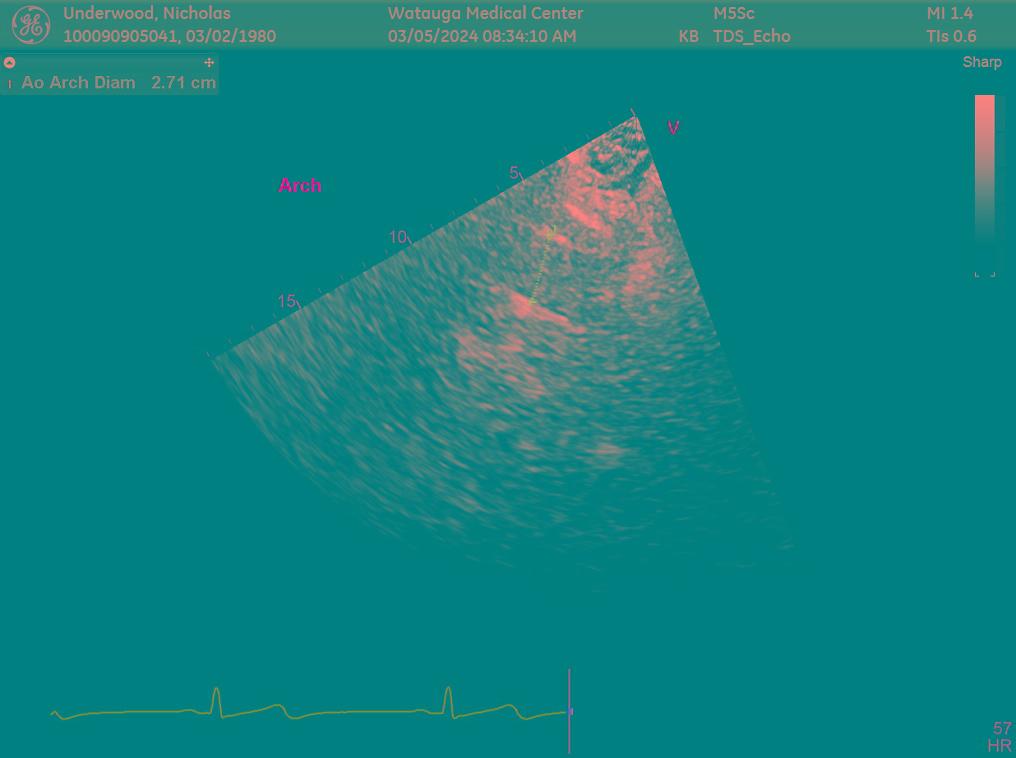Viewport: 1016px width, 758px height.
Task: Click the TDS_Echo preset label
Action: coord(751,37)
